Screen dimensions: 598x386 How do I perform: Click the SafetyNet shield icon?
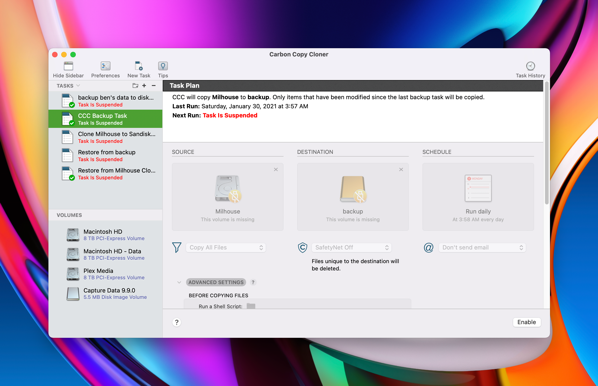[302, 248]
